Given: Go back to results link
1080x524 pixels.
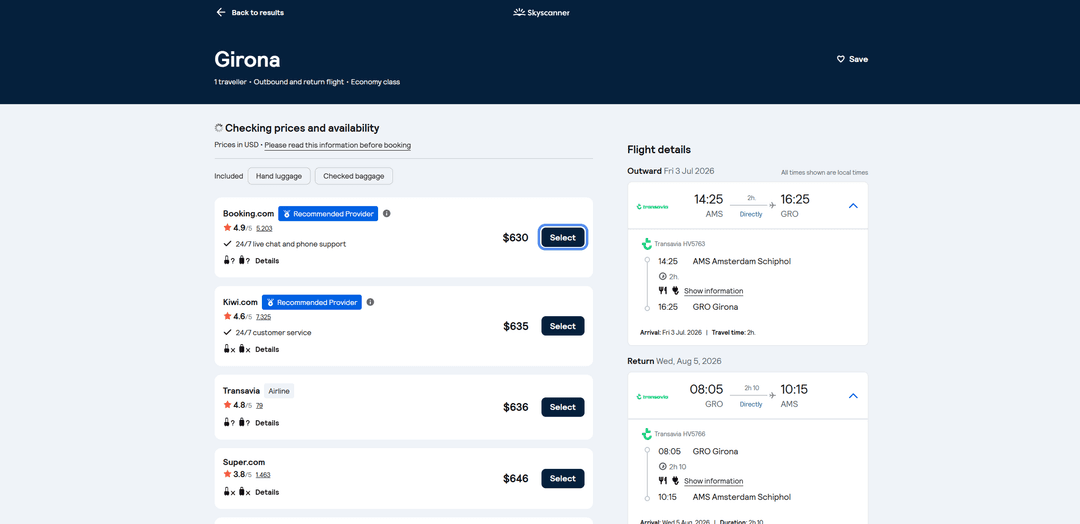Looking at the screenshot, I should pos(258,12).
